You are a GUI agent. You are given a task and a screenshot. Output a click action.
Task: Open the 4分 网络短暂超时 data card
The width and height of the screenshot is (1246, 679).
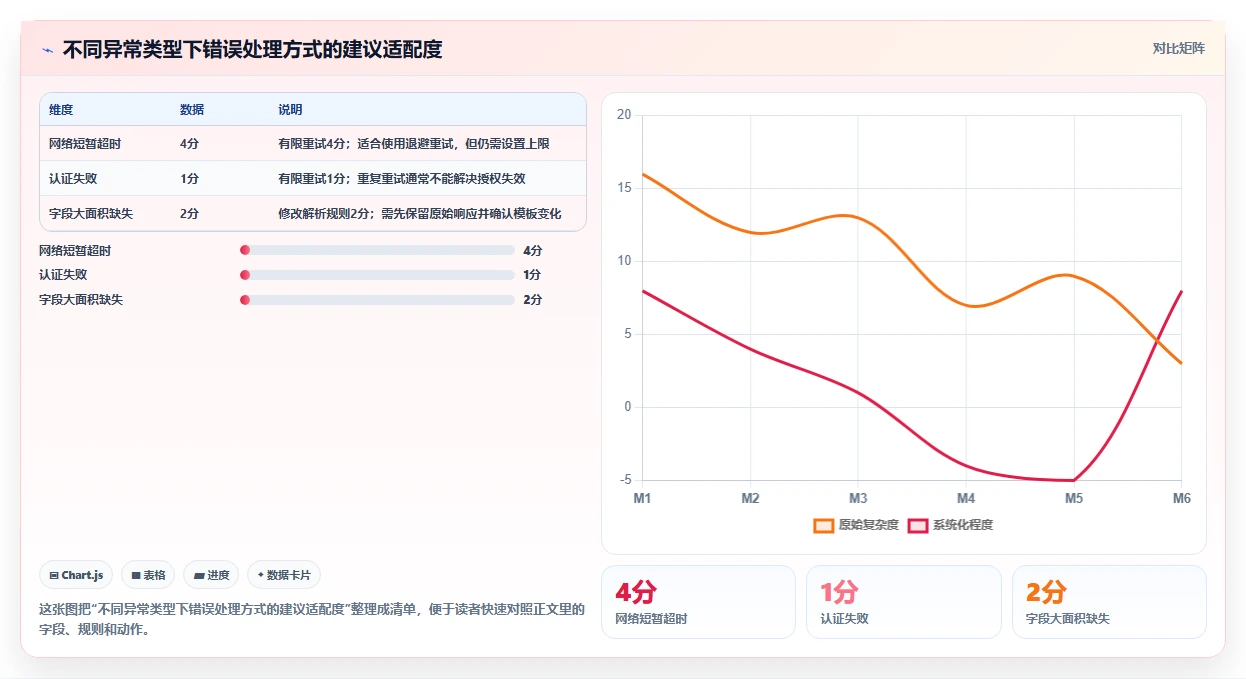pos(698,602)
